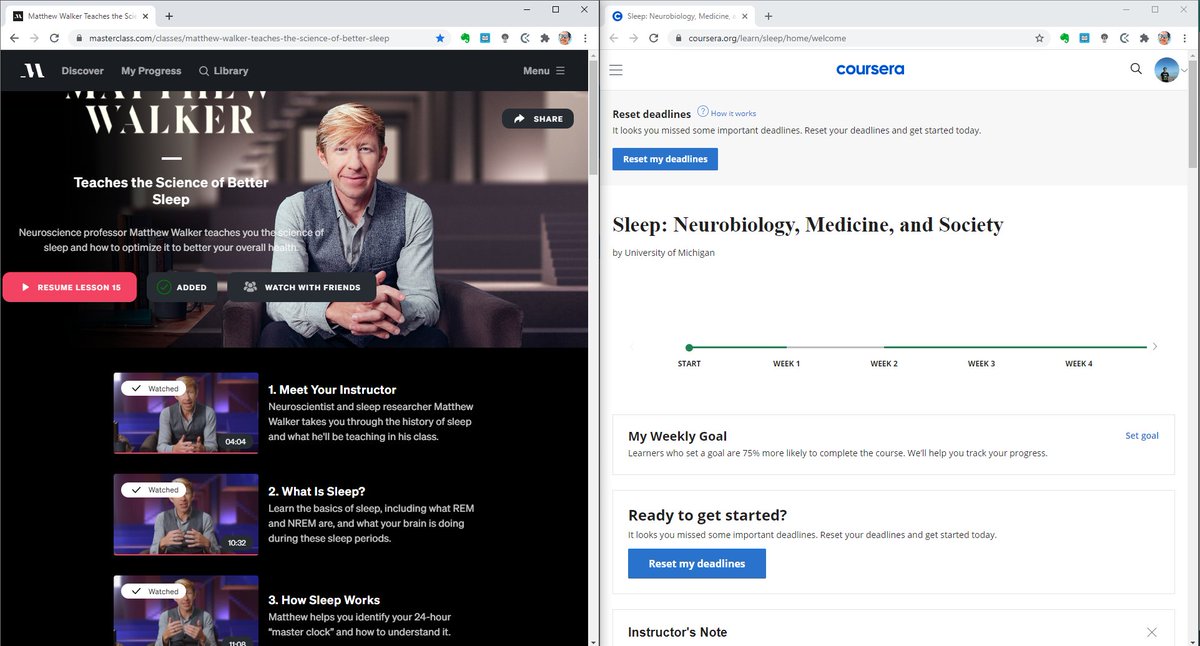The image size is (1200, 646).
Task: Open lesson 1 Meet Your Instructor thumbnail
Action: click(x=186, y=413)
